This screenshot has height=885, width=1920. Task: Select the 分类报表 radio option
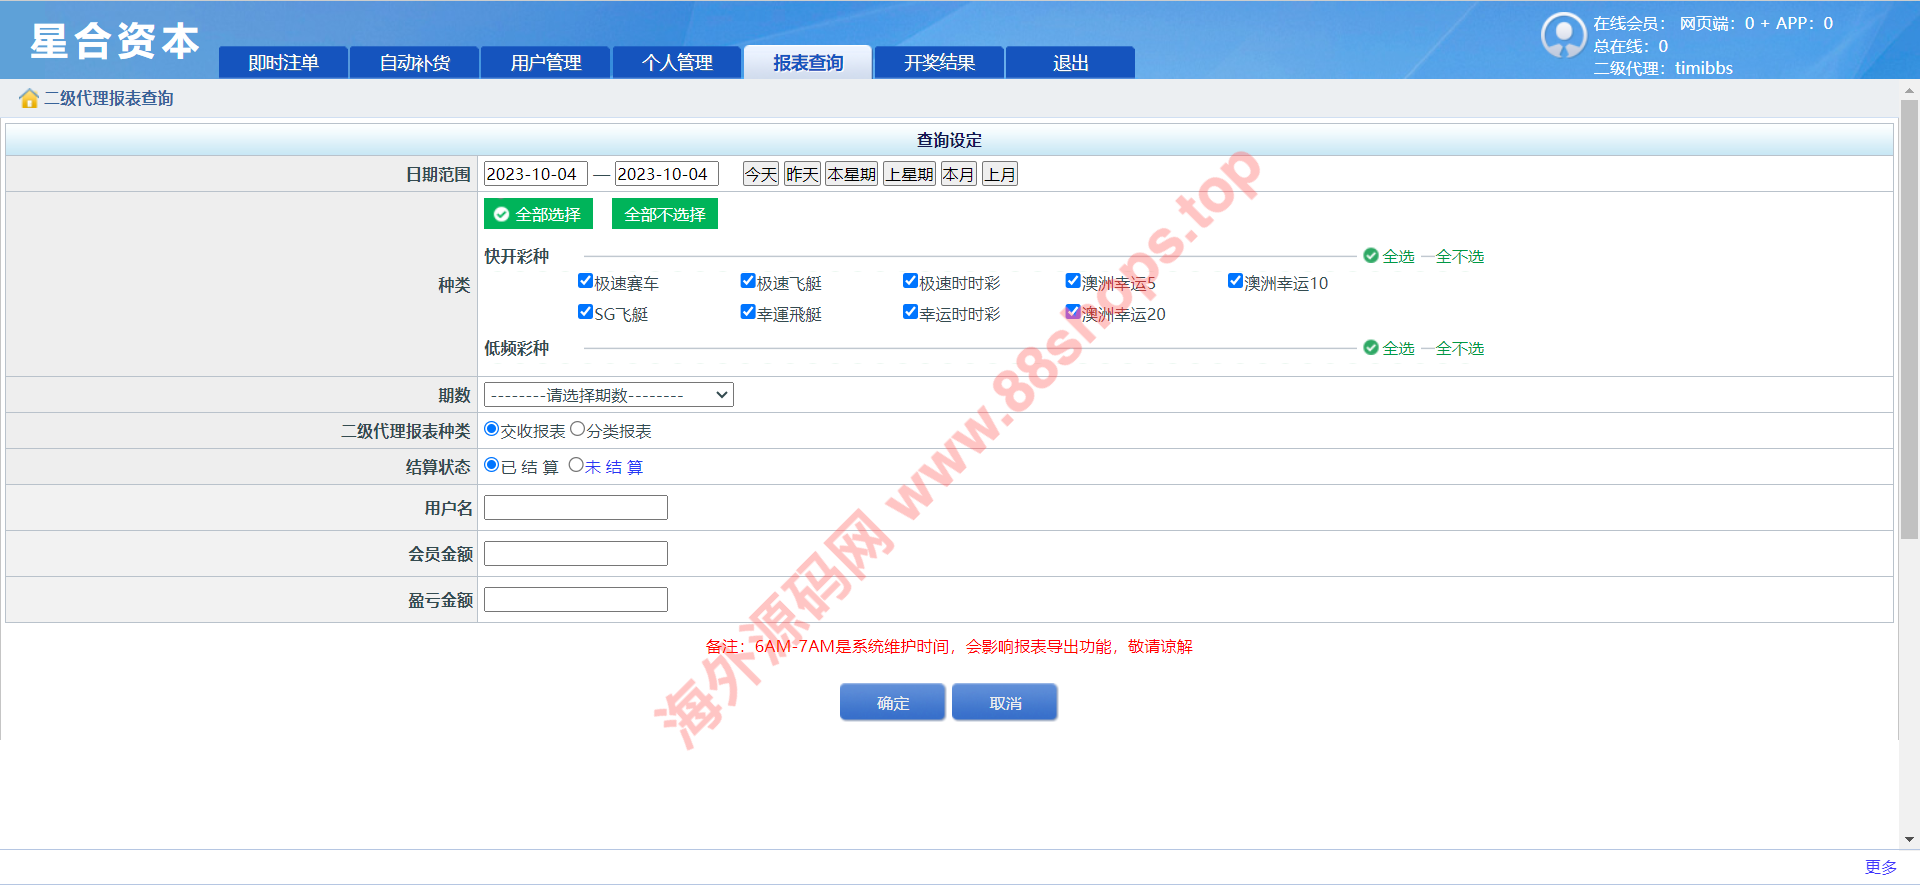point(577,429)
